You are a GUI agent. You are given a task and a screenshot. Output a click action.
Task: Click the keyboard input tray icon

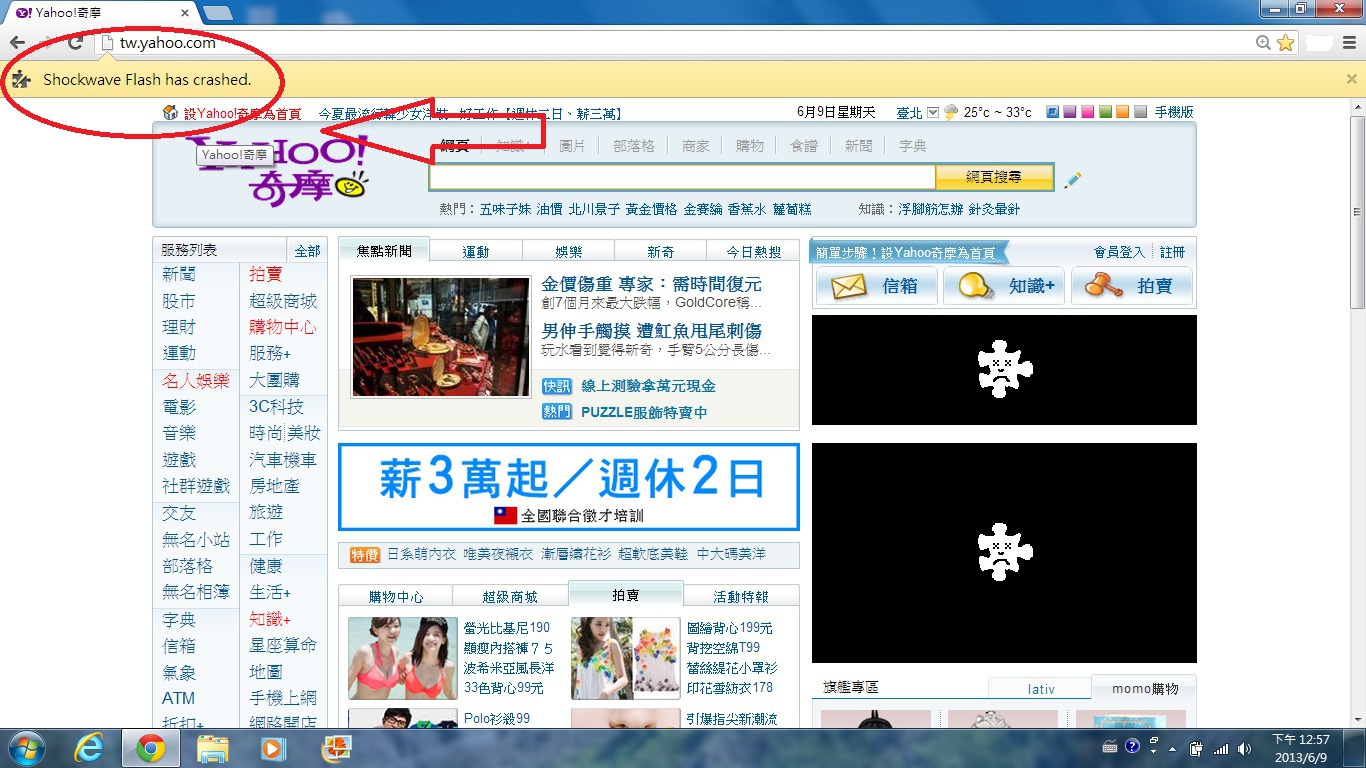1109,746
